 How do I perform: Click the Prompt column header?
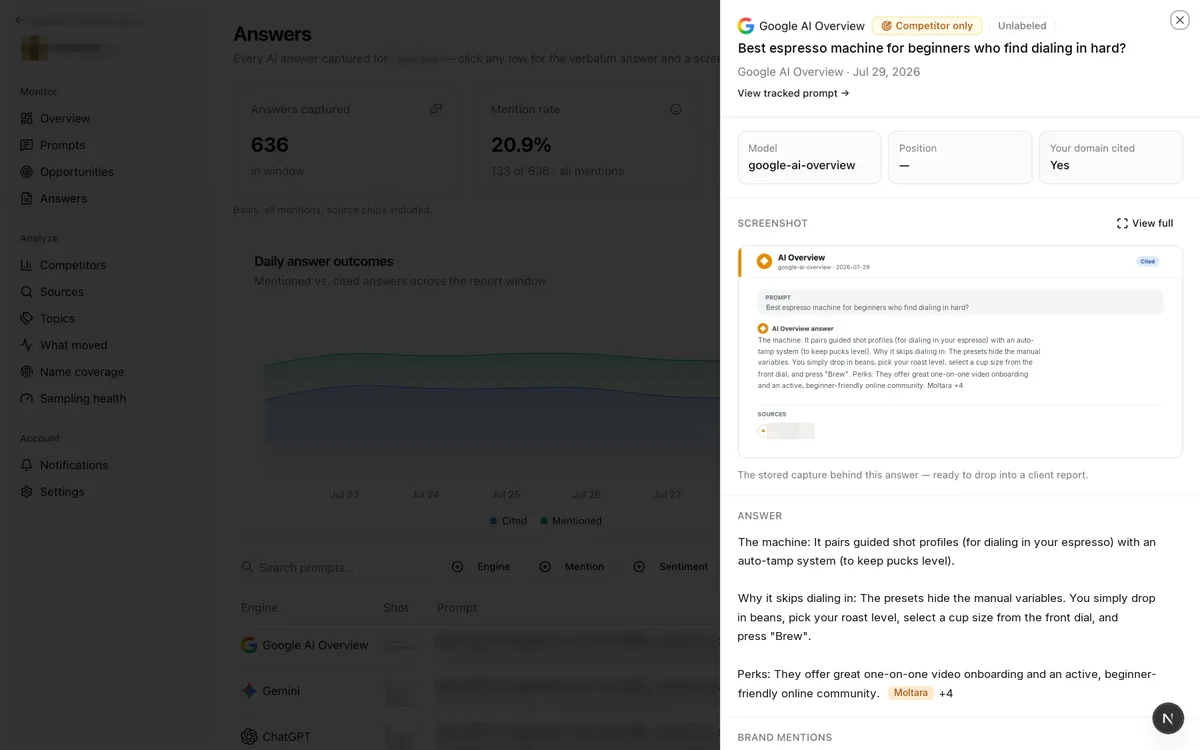pos(457,608)
